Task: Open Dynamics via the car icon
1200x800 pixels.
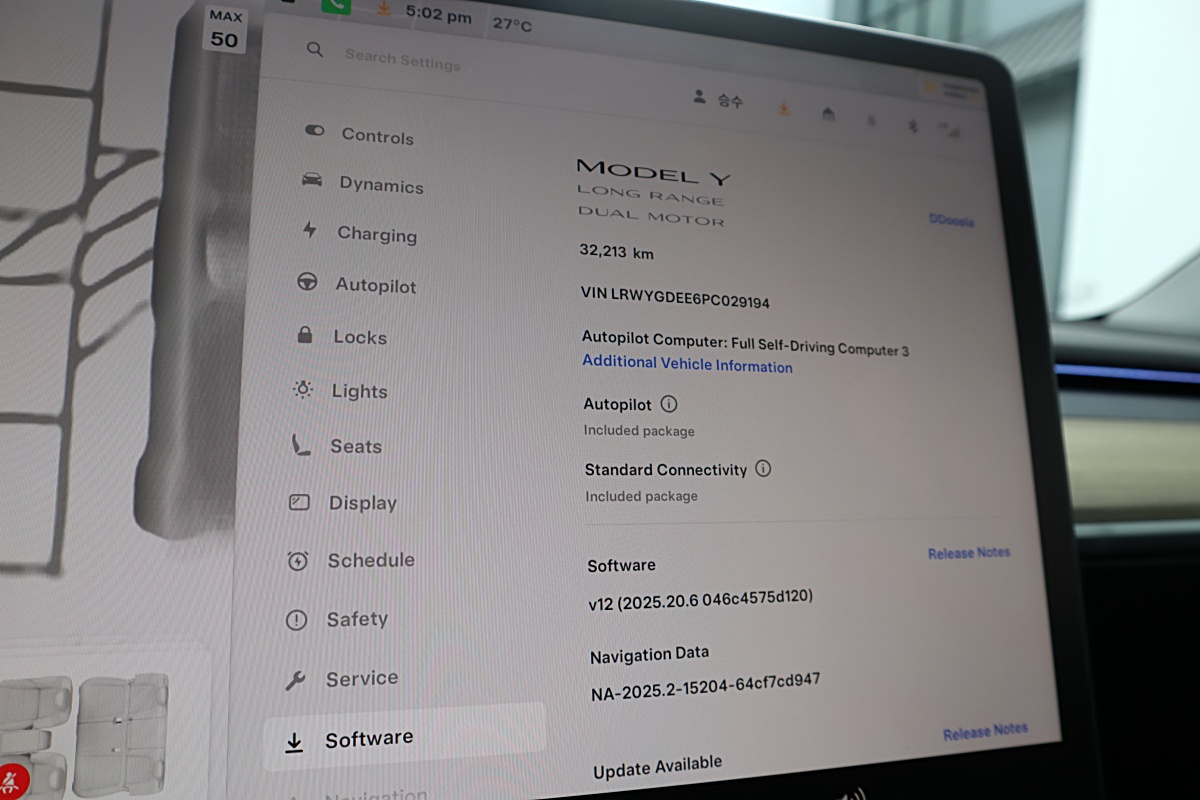Action: pos(312,180)
